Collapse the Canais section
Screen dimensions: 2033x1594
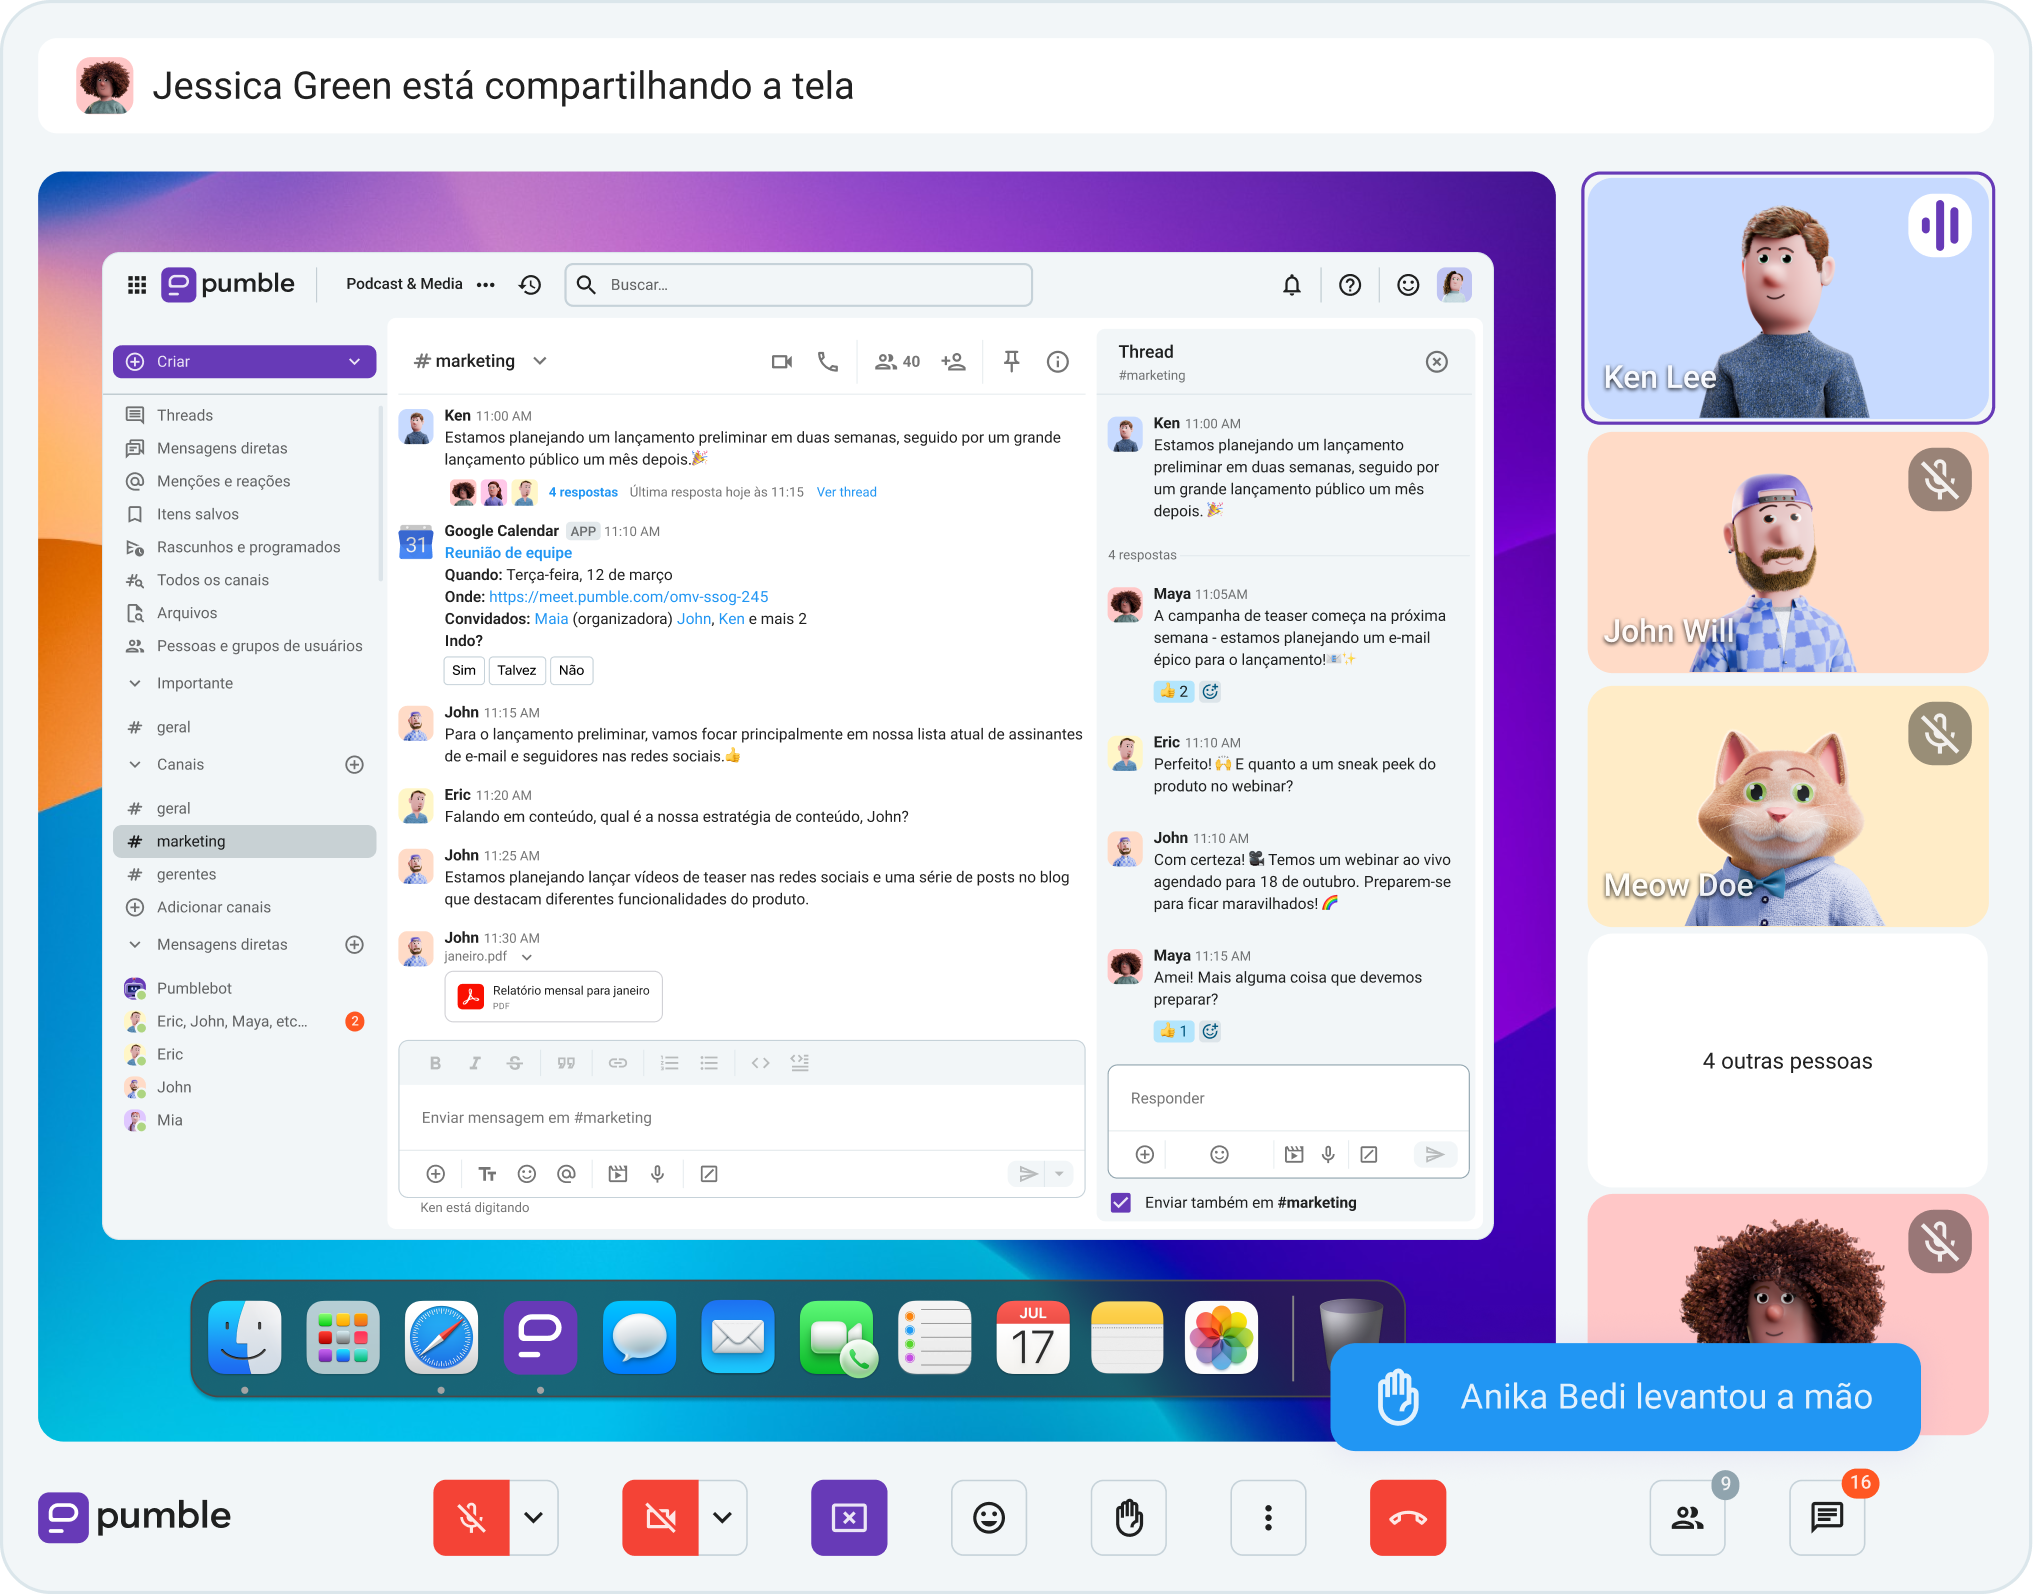click(135, 764)
